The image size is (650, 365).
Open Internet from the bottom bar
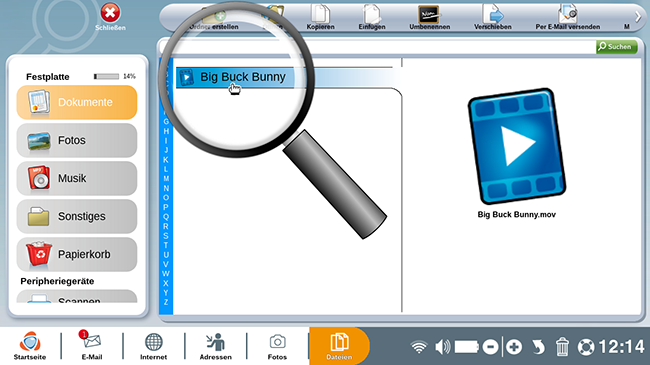(153, 346)
